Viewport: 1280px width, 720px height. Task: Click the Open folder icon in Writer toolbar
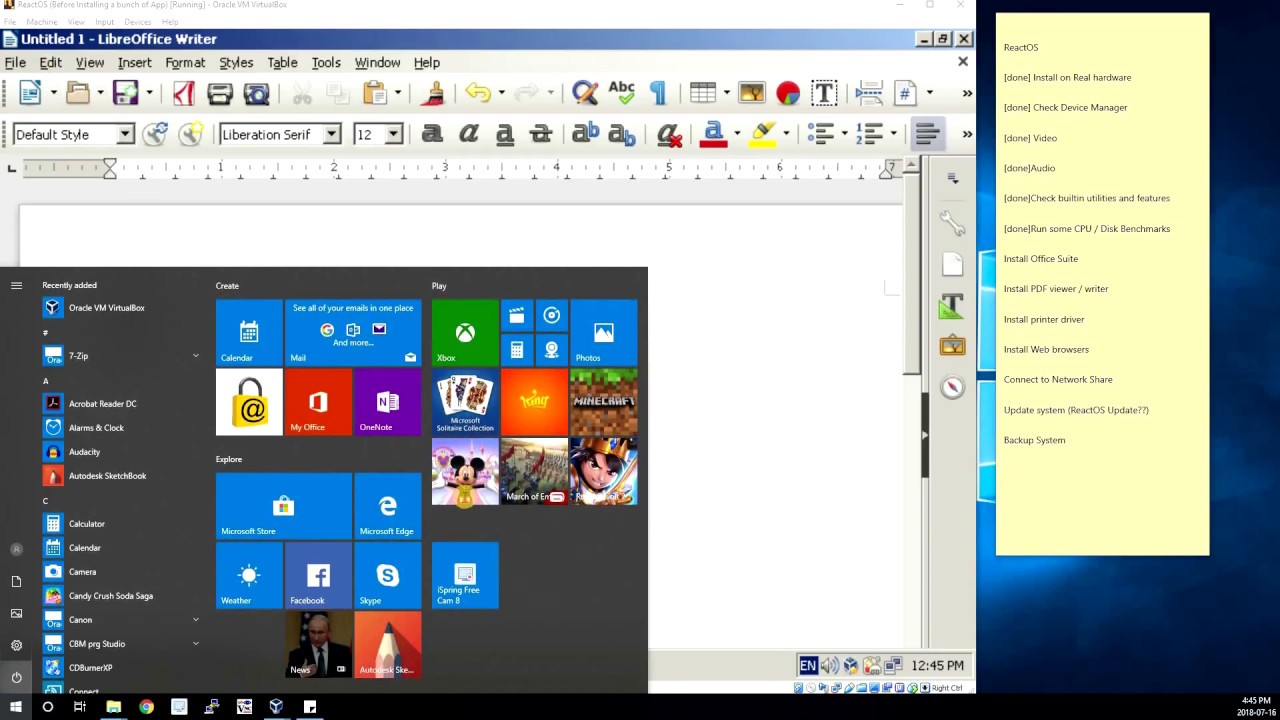78,93
